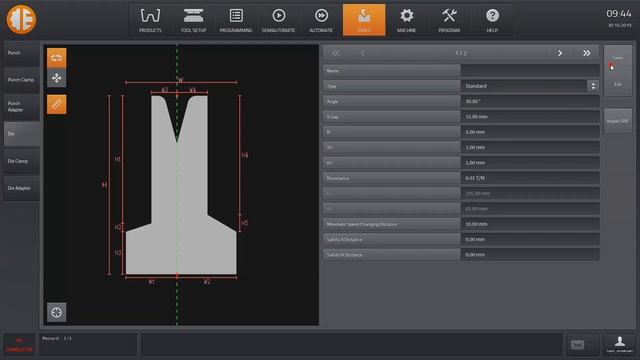Toggle the orange ruler dimensions tool
640x360 pixels.
[x=56, y=104]
